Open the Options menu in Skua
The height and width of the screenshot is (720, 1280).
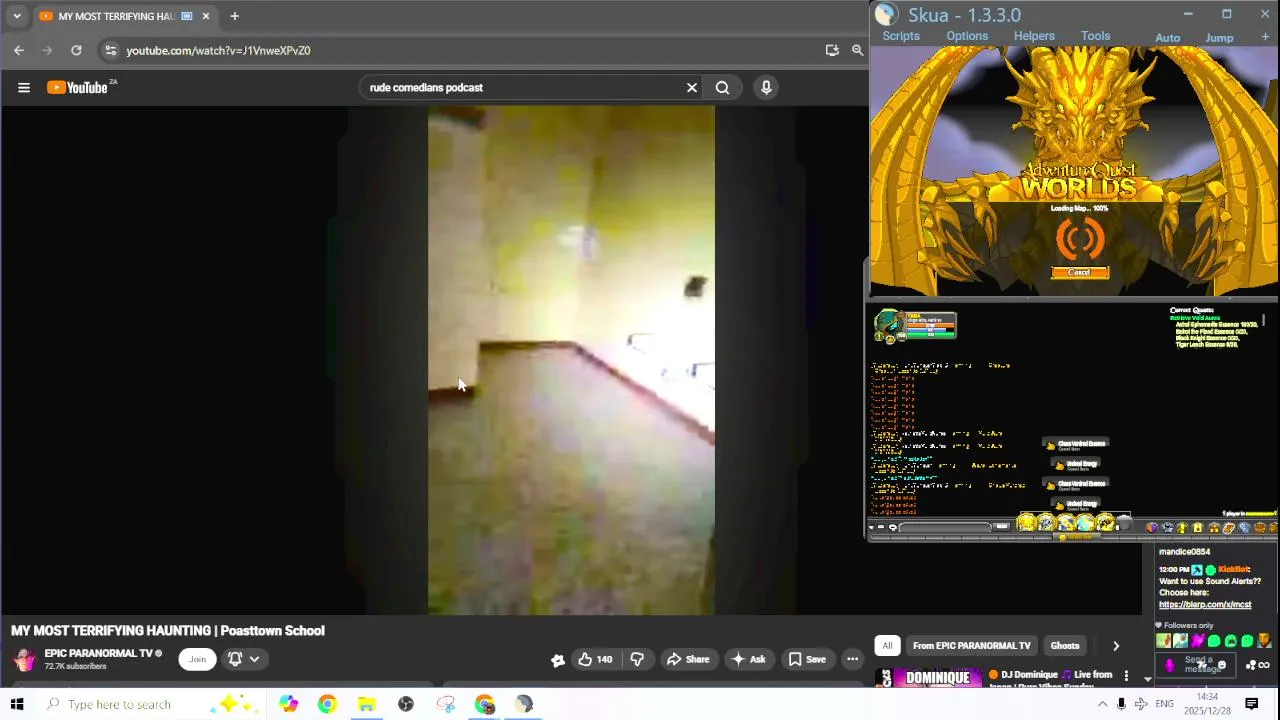(967, 36)
